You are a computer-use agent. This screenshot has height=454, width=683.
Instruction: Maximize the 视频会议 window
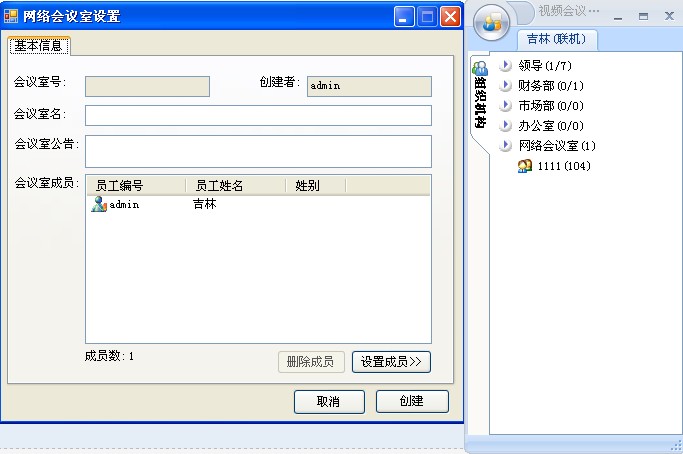click(x=643, y=17)
